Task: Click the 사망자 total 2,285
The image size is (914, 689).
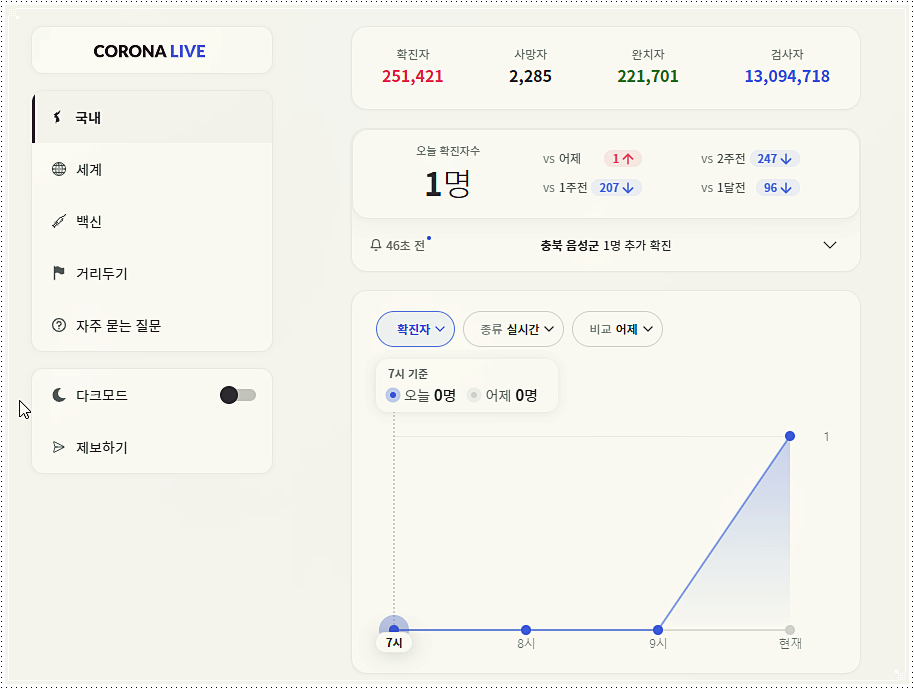Action: pos(530,76)
